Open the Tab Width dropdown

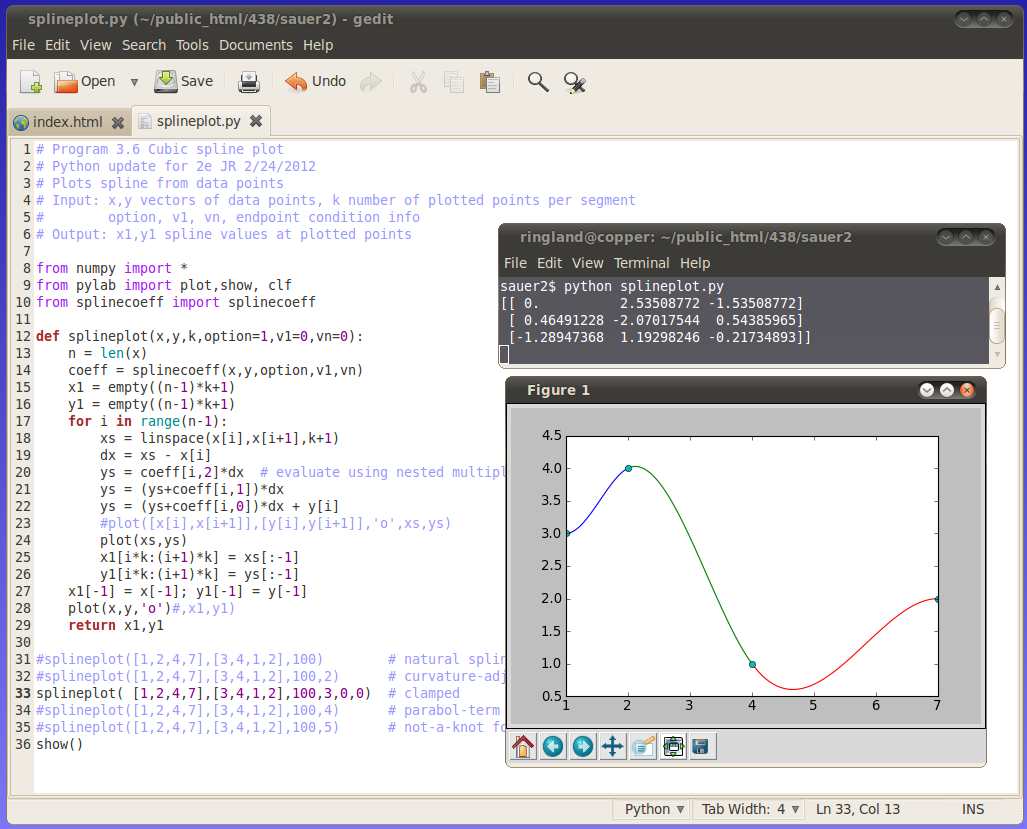click(750, 809)
